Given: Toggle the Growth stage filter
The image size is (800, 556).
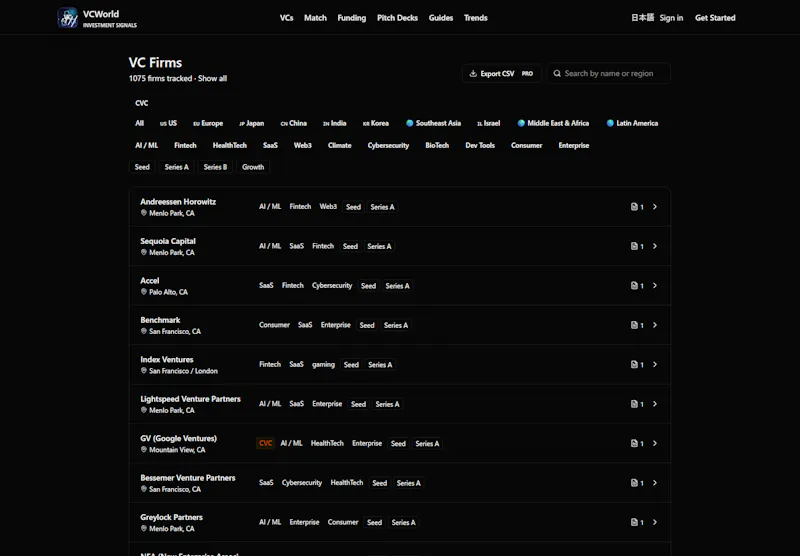Looking at the screenshot, I should pyautogui.click(x=253, y=167).
